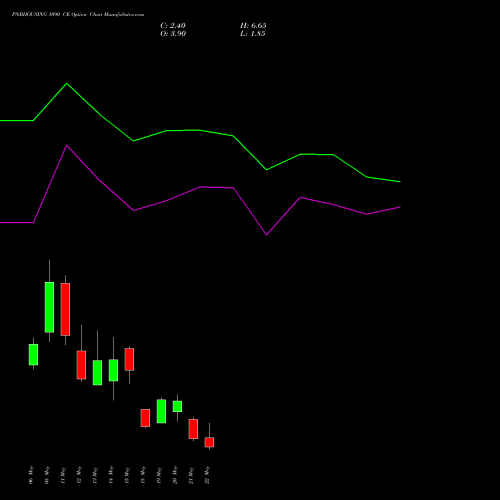Click the '21 May' date axis label
Image resolution: width=500 pixels, height=500 pixels.
(191, 475)
